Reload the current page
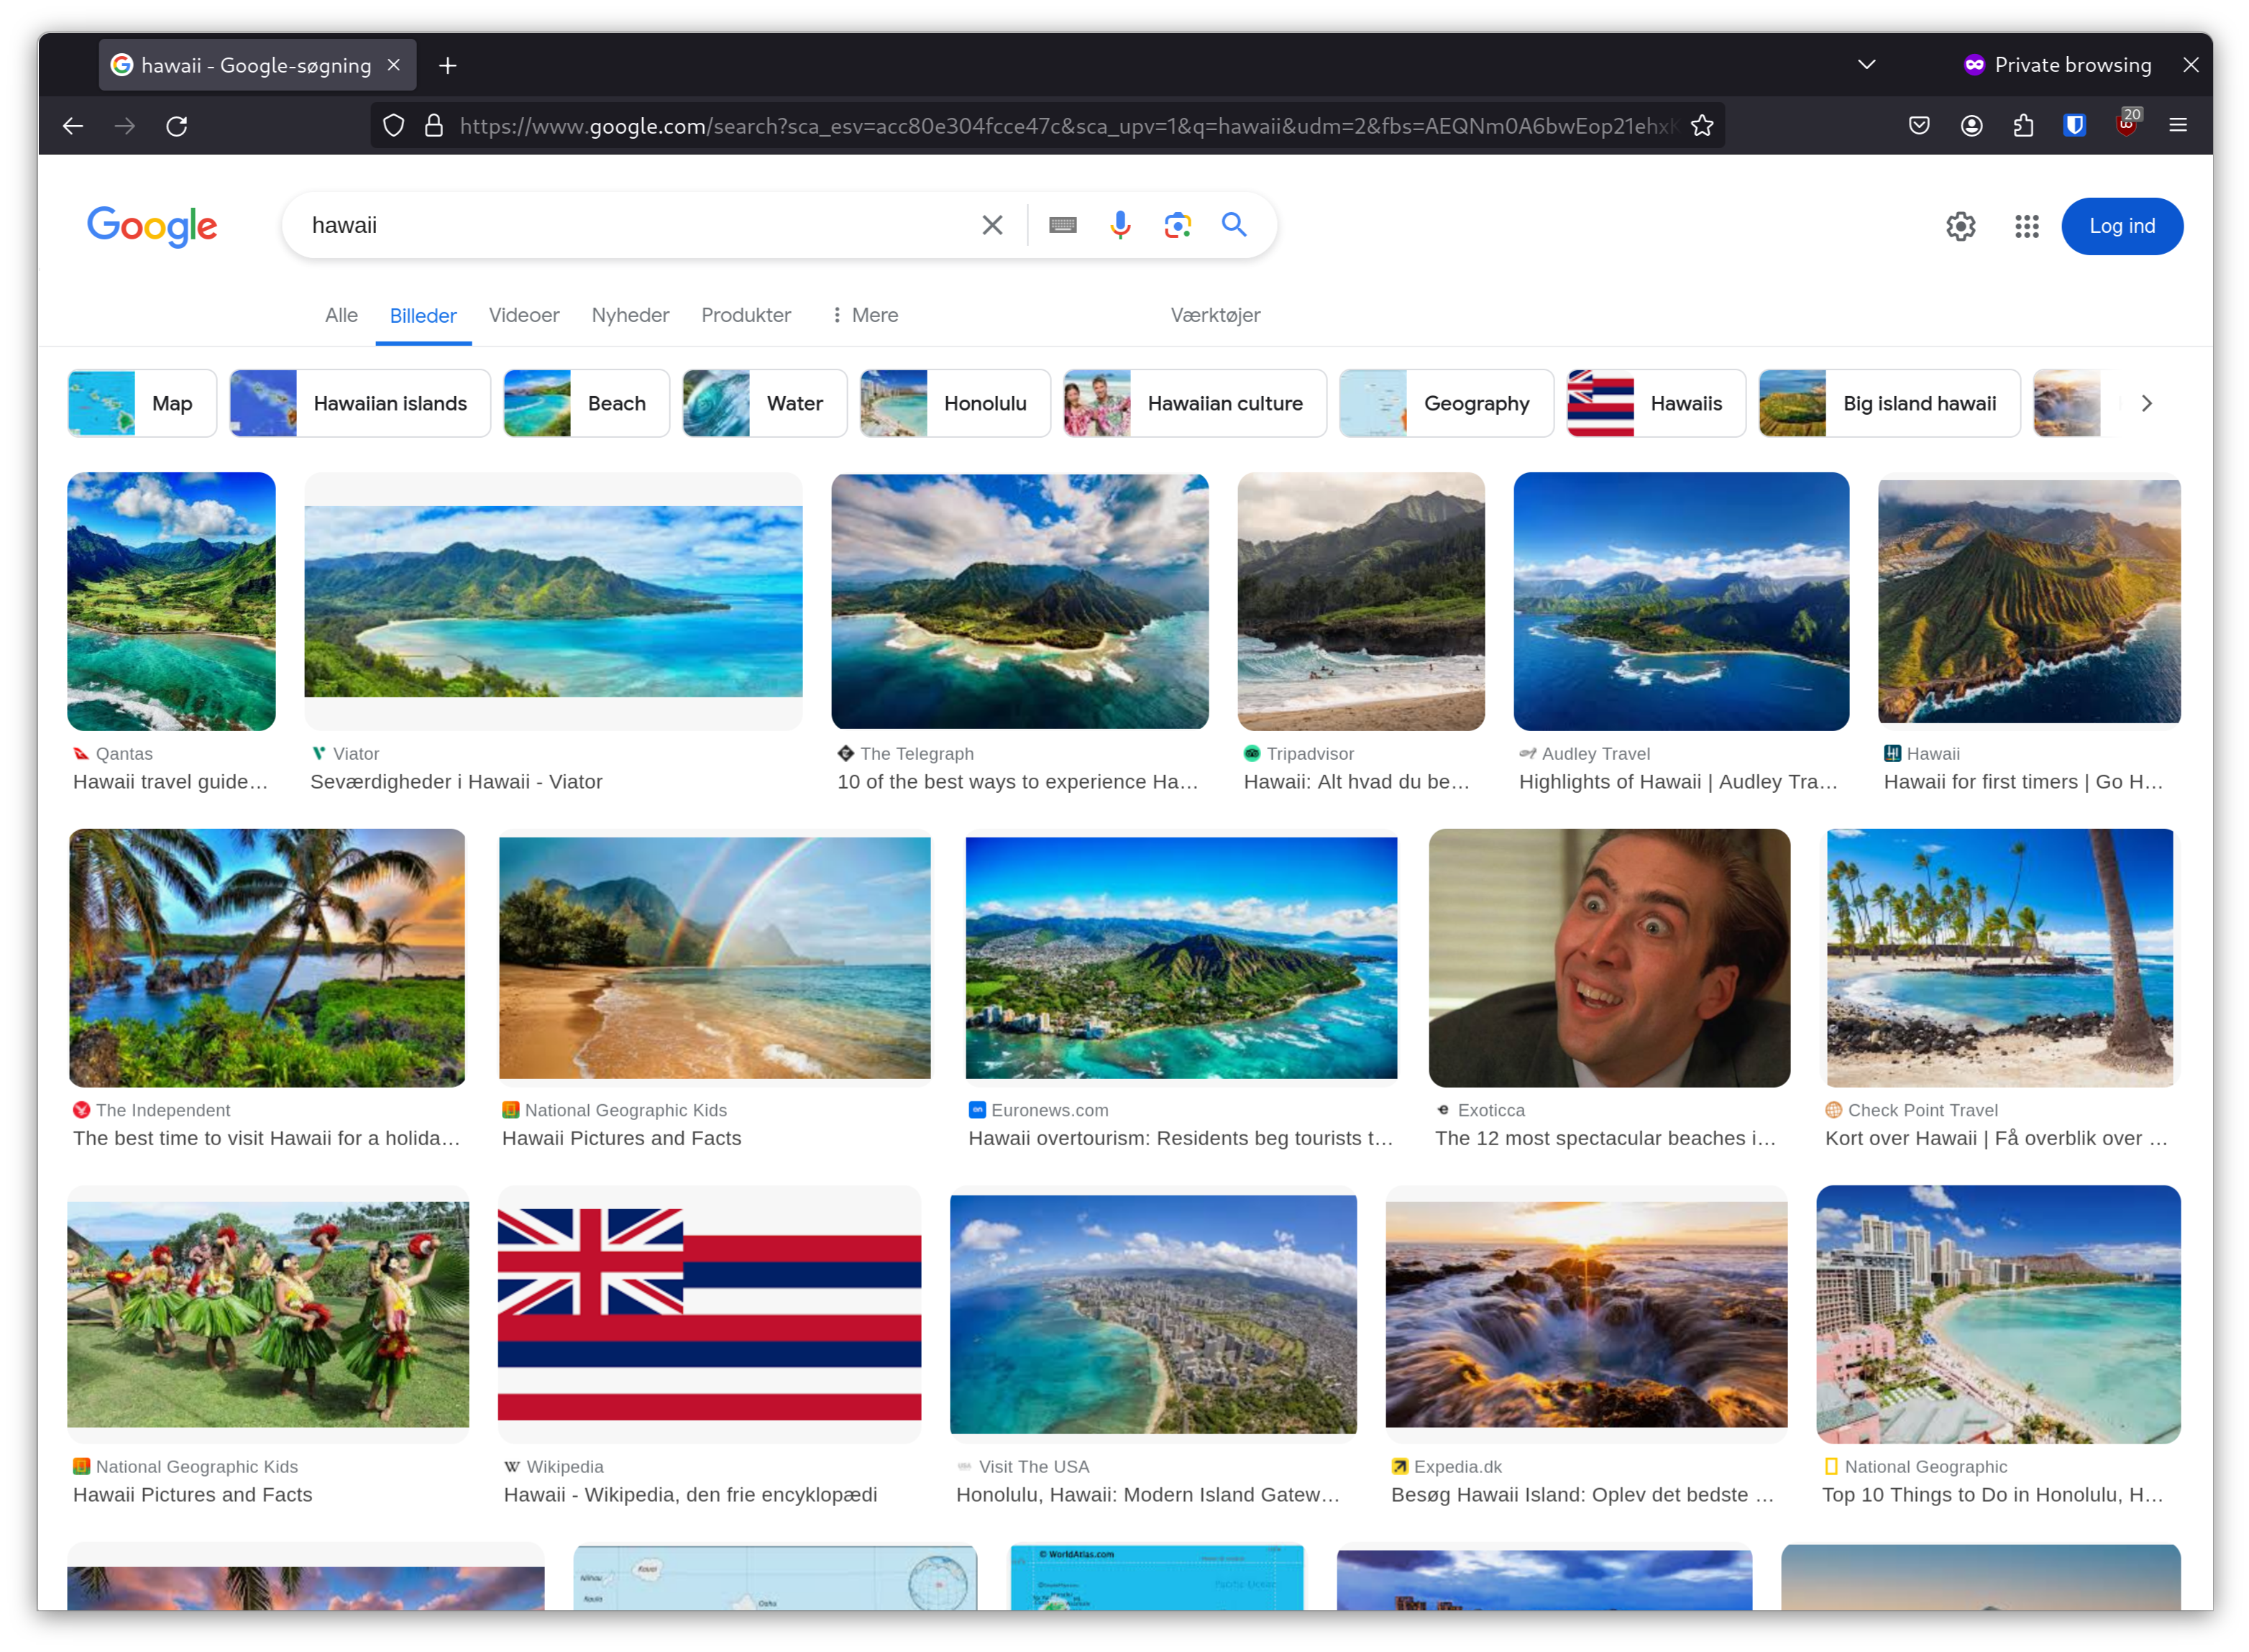Image resolution: width=2249 pixels, height=1652 pixels. click(177, 126)
